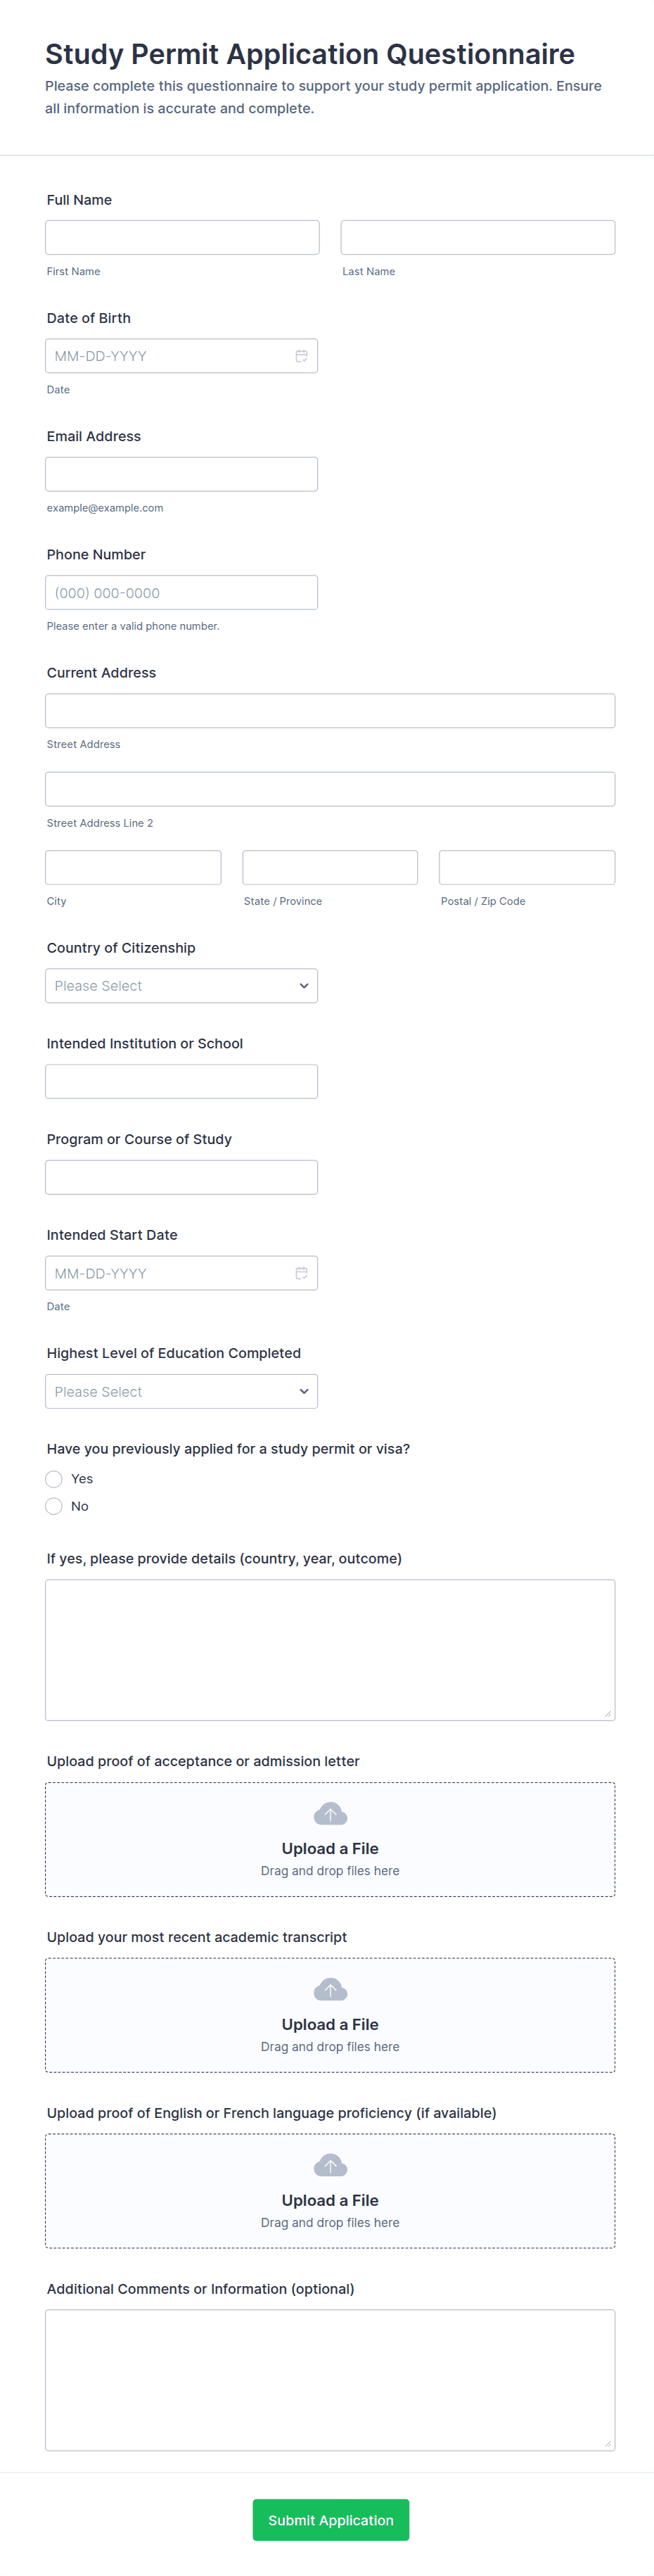
Task: Open the Date of Birth calendar icon
Action: (301, 356)
